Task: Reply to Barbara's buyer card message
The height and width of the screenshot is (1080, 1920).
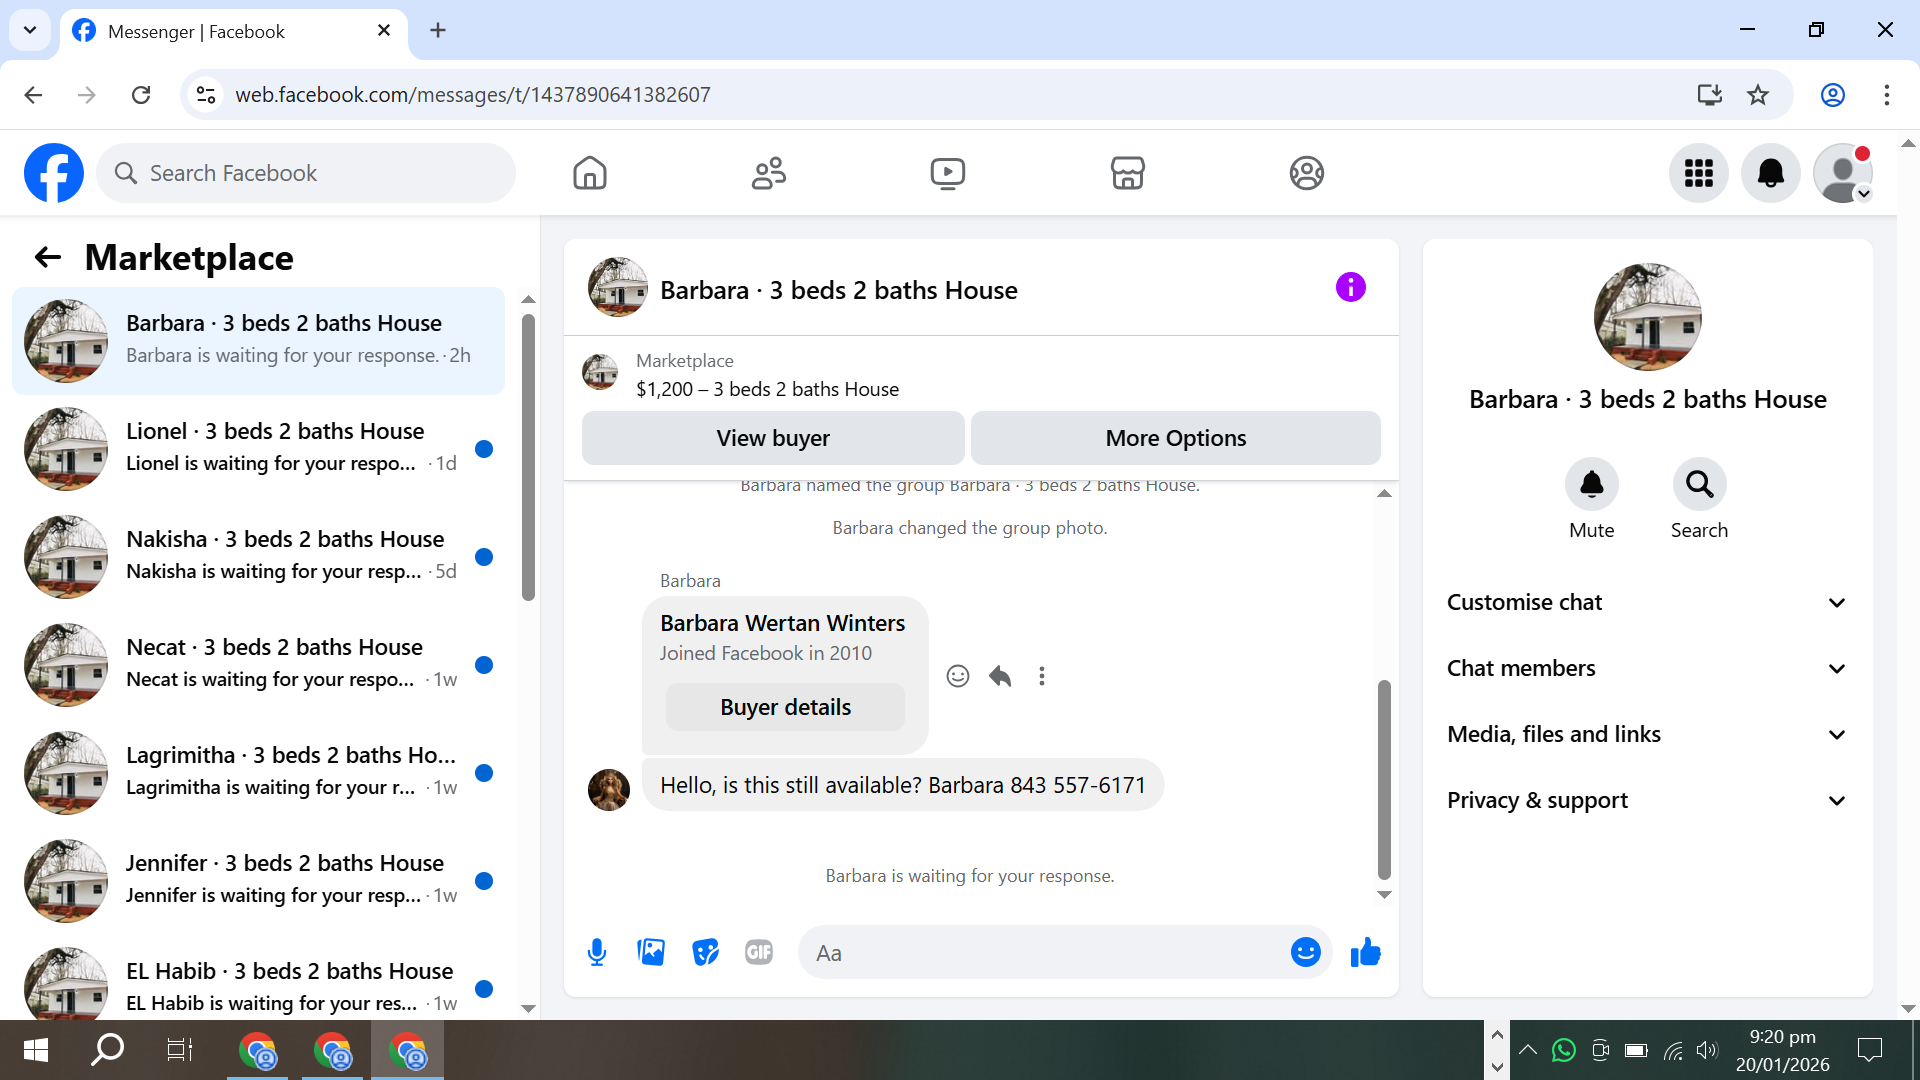Action: (1000, 676)
